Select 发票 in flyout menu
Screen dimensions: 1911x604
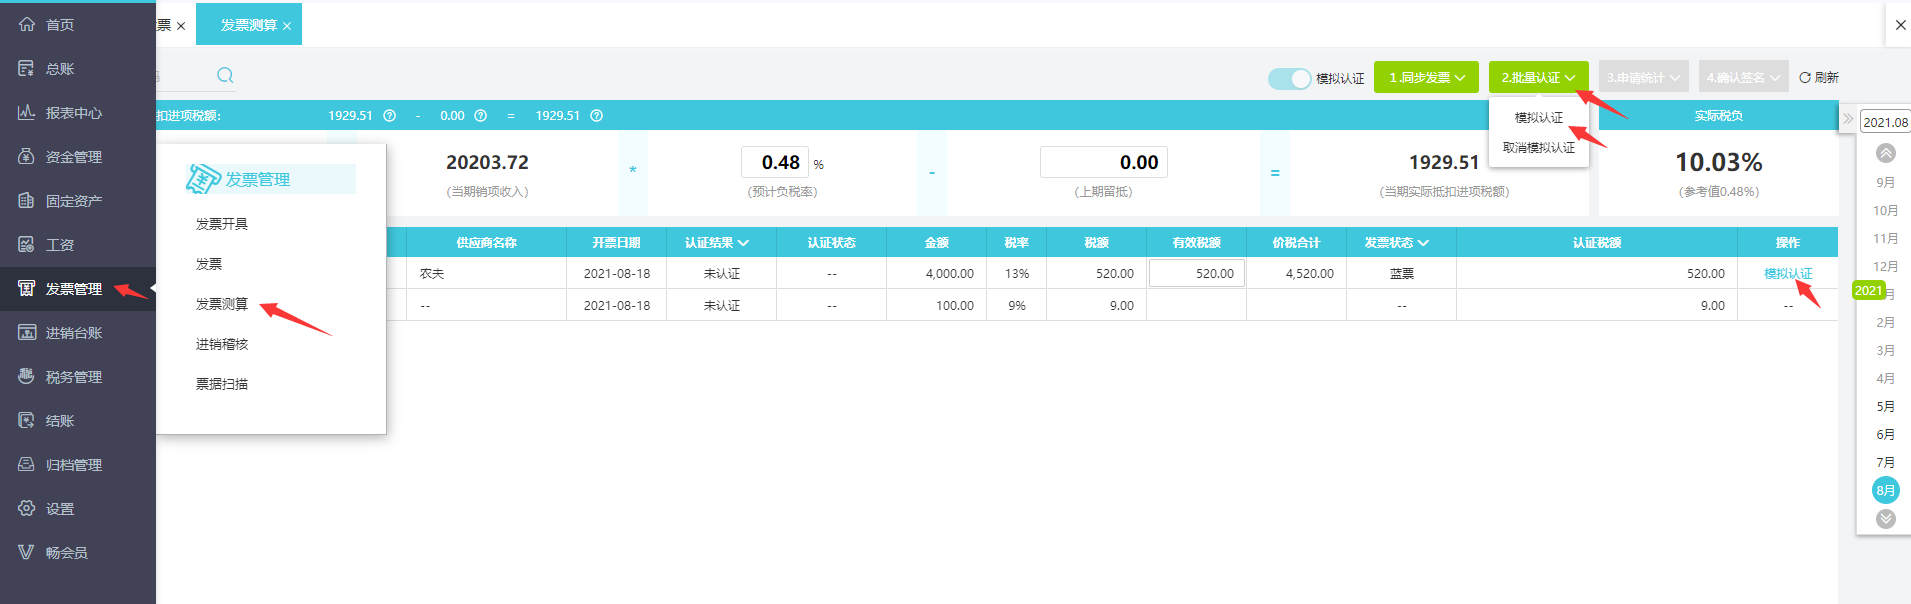[x=209, y=264]
